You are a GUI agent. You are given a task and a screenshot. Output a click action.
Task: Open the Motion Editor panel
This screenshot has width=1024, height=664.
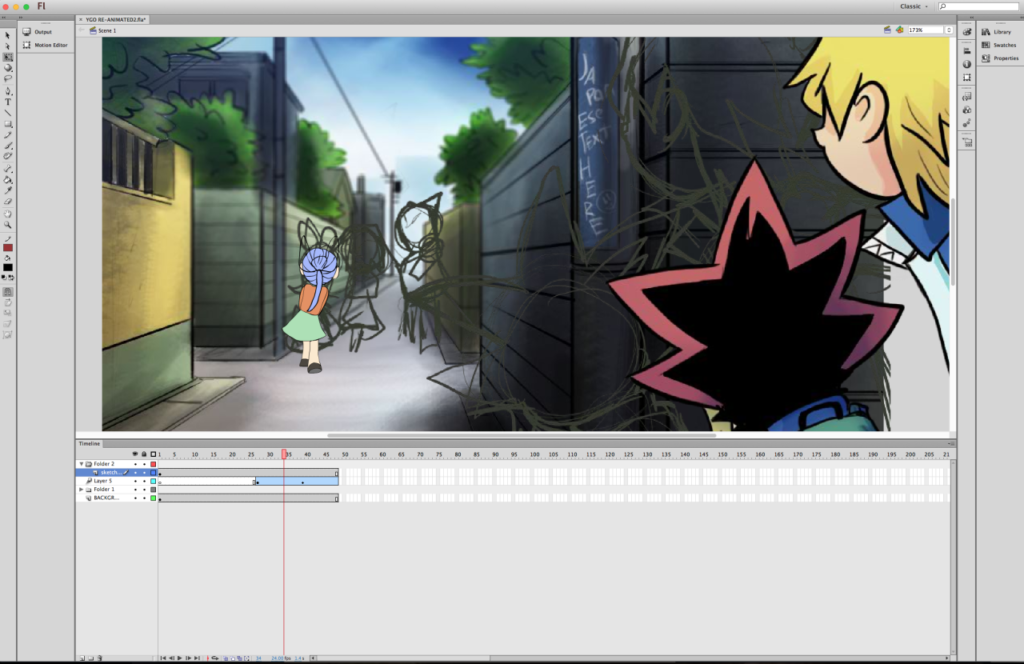[x=46, y=45]
